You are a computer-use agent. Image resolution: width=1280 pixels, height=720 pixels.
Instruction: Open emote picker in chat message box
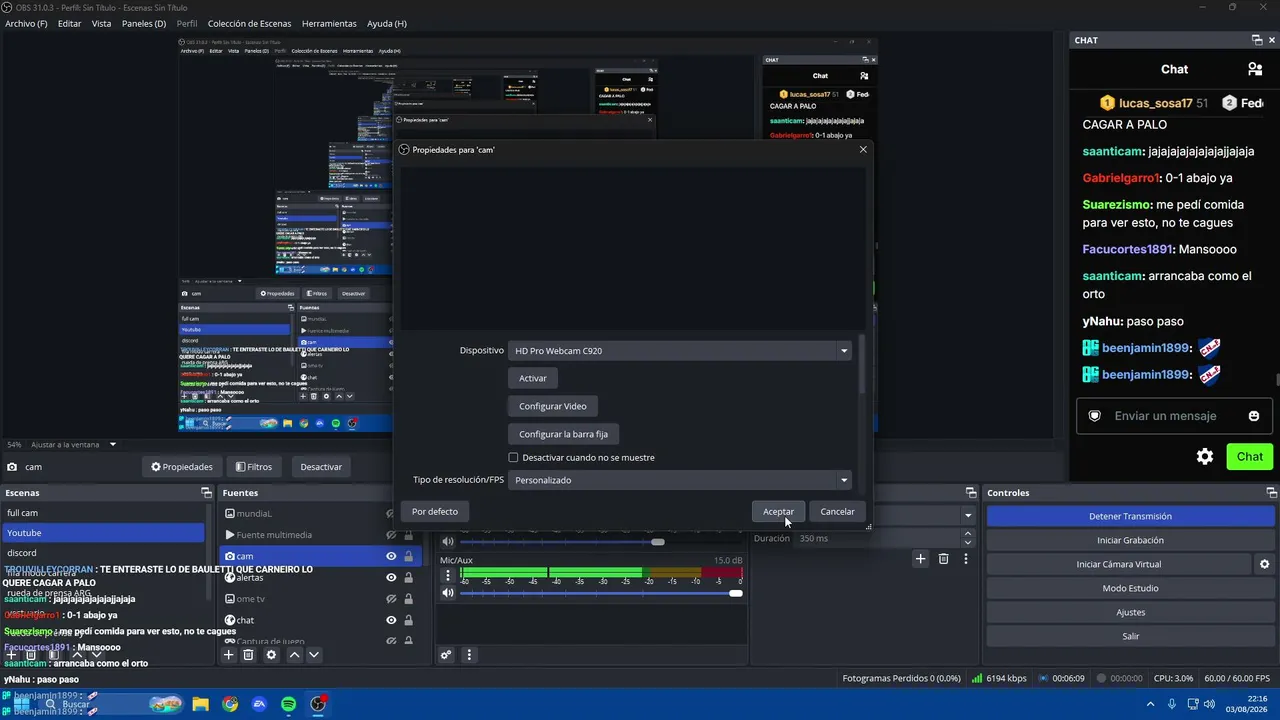pyautogui.click(x=1254, y=416)
